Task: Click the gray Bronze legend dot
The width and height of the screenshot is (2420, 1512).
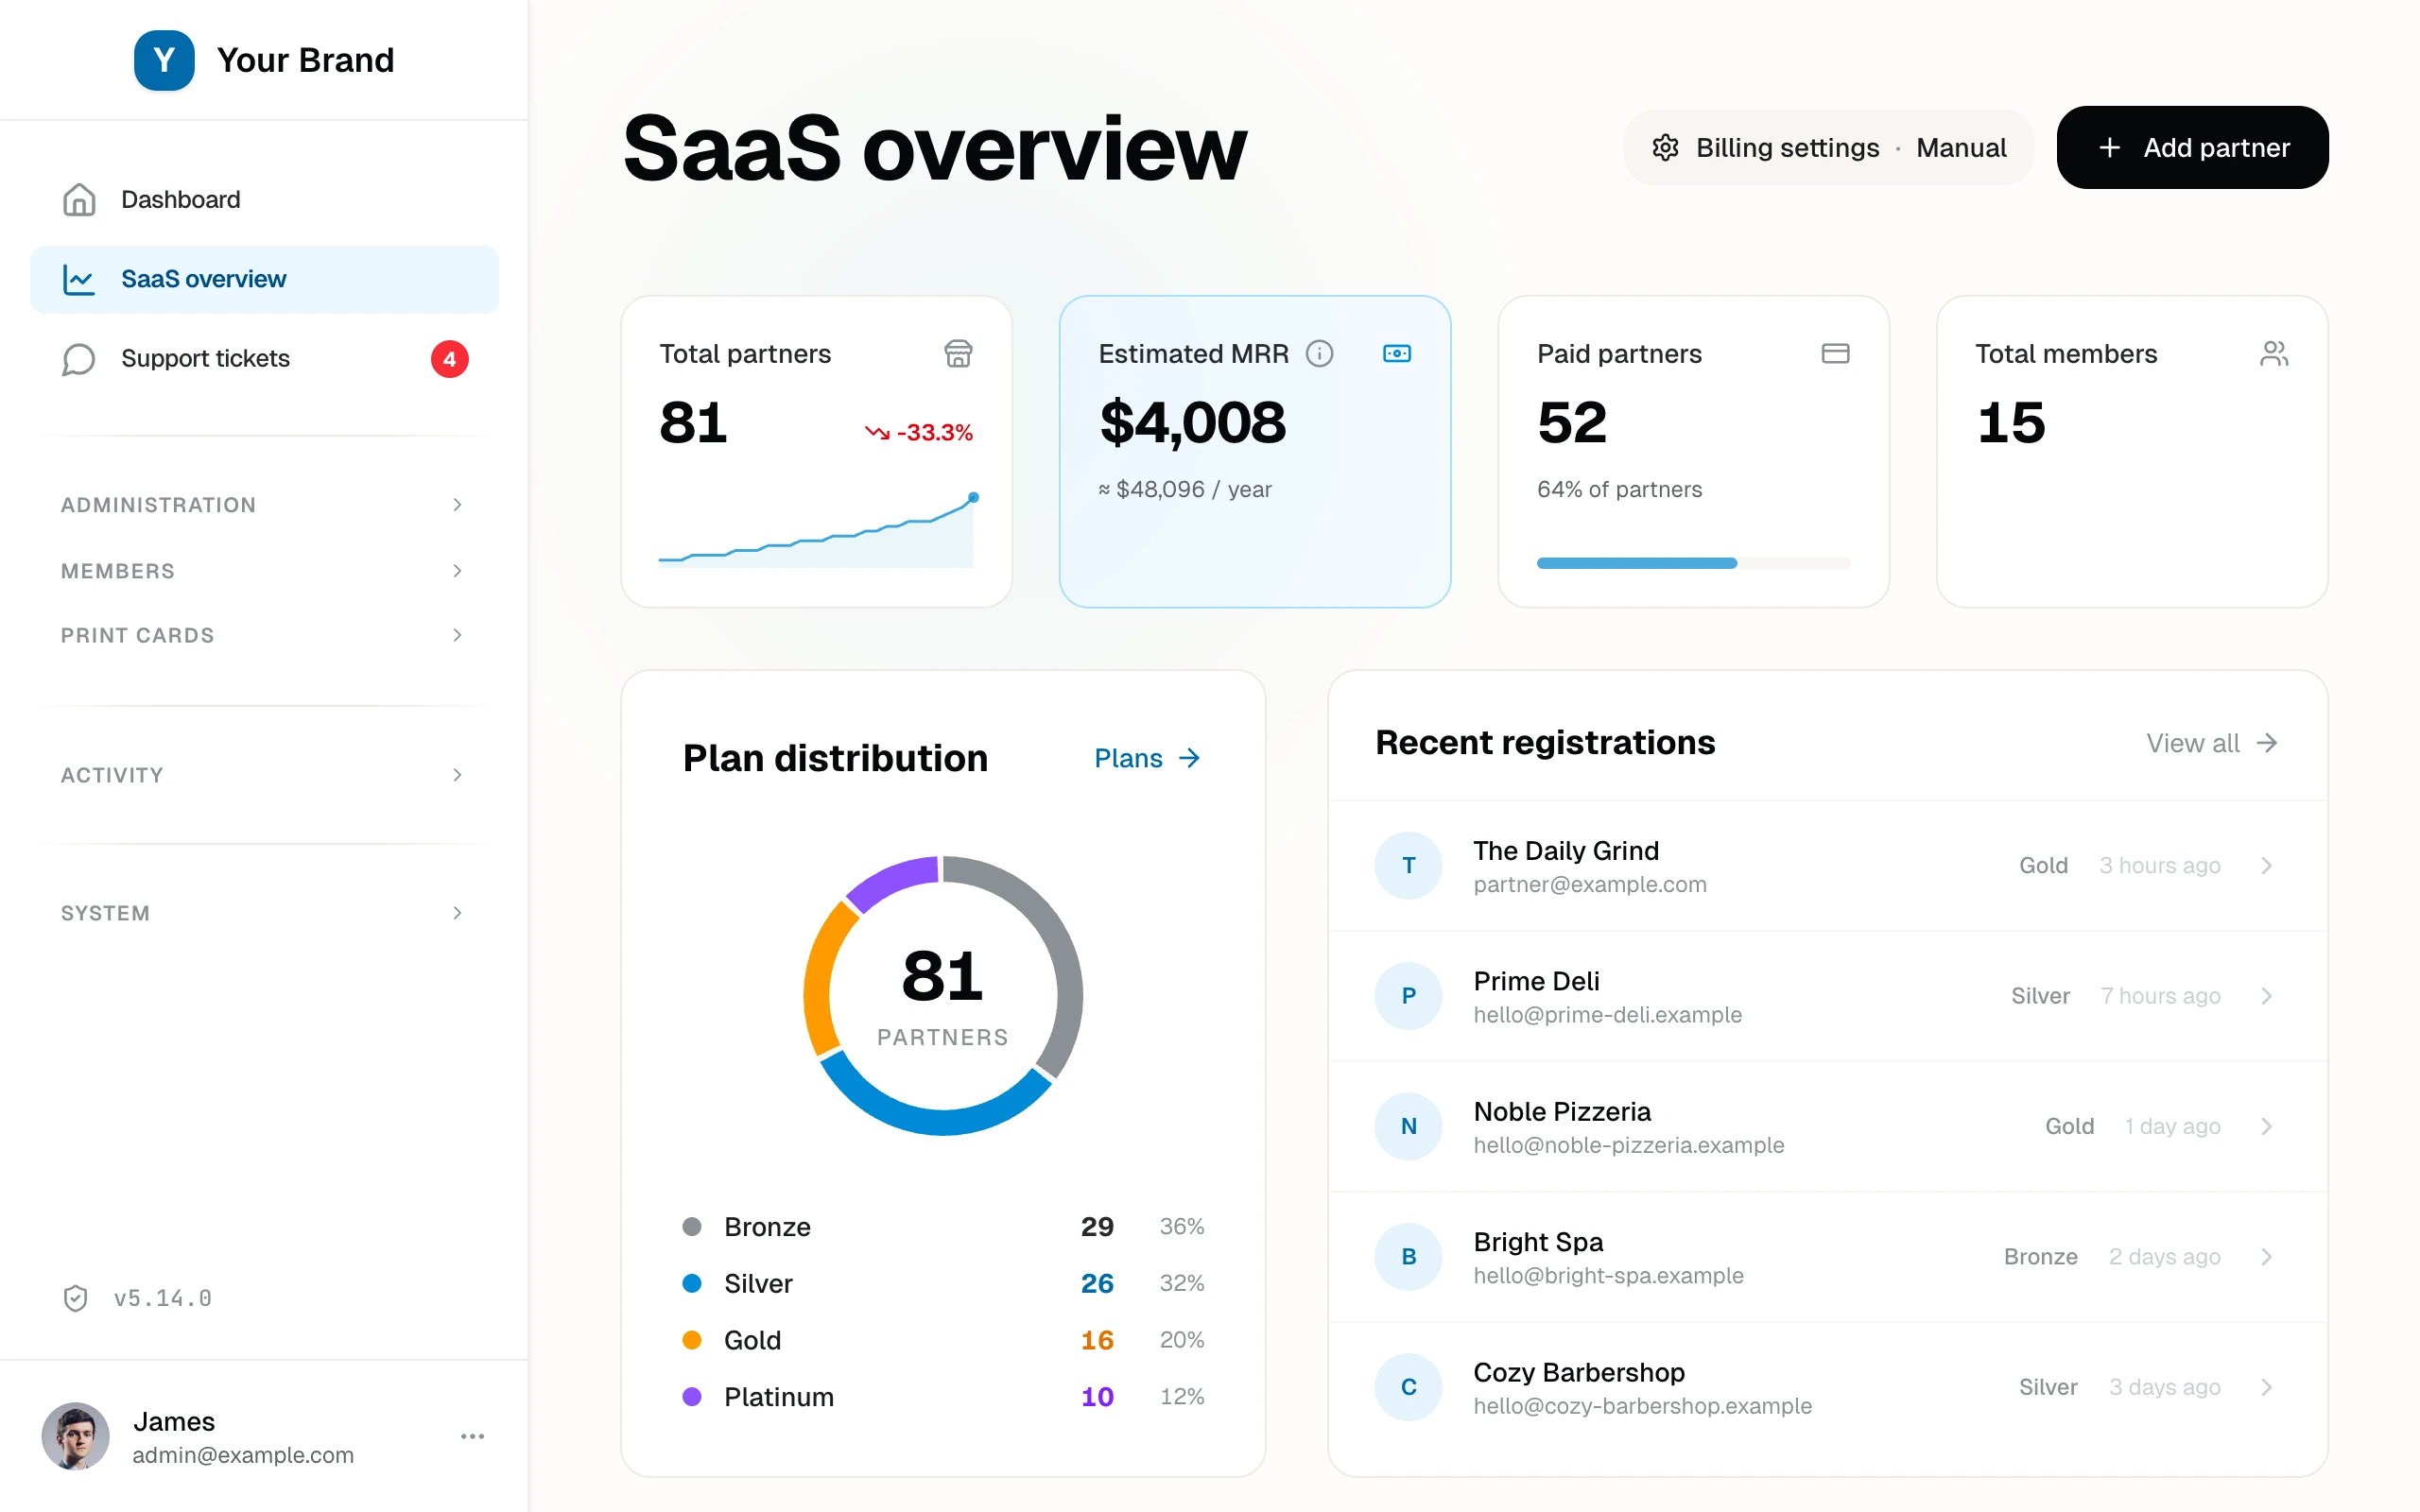Action: 691,1227
